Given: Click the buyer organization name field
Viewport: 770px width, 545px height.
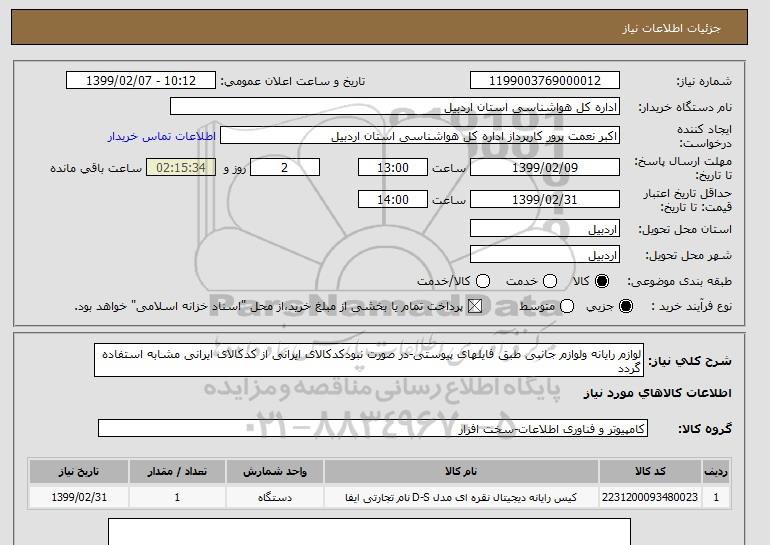Looking at the screenshot, I should pos(395,107).
